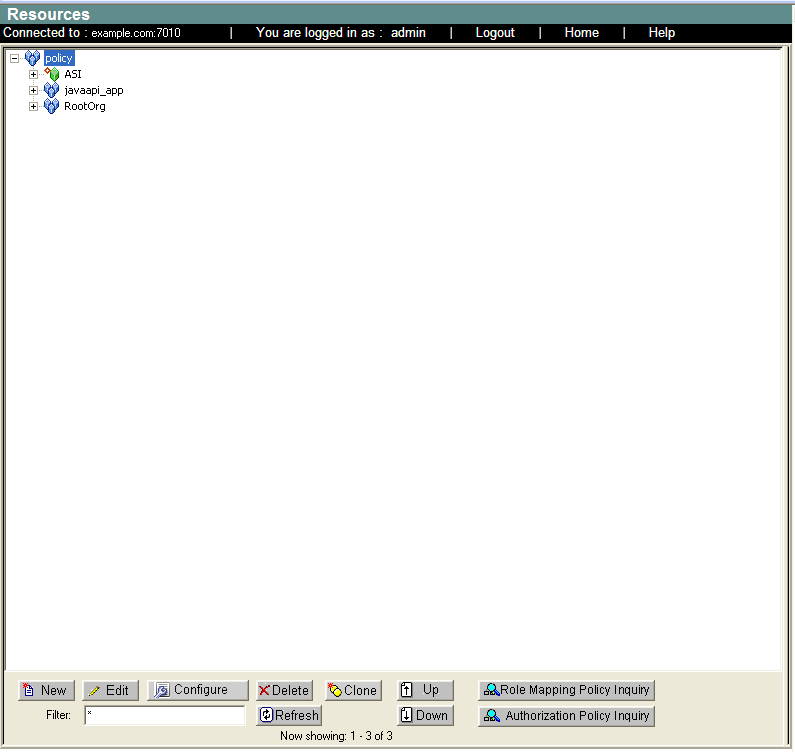
Task: Go to the Home link
Action: tap(582, 33)
